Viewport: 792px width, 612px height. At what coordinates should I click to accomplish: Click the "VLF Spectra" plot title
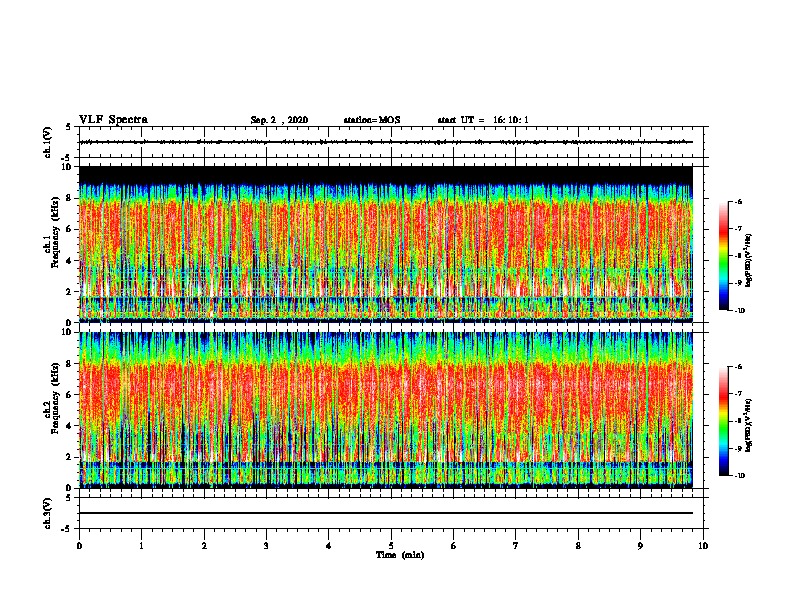tap(113, 120)
